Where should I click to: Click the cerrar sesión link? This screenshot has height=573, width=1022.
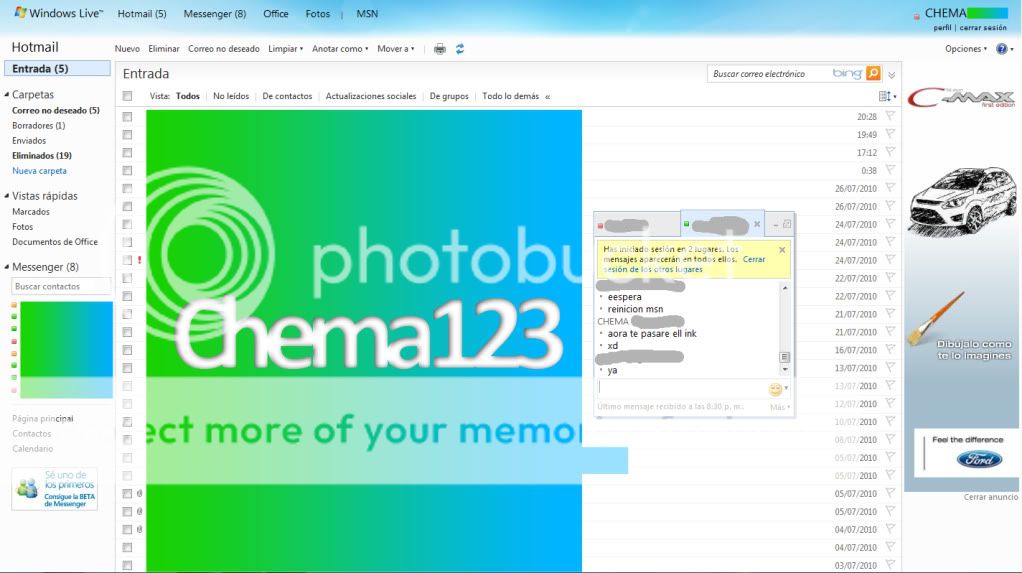coord(983,28)
